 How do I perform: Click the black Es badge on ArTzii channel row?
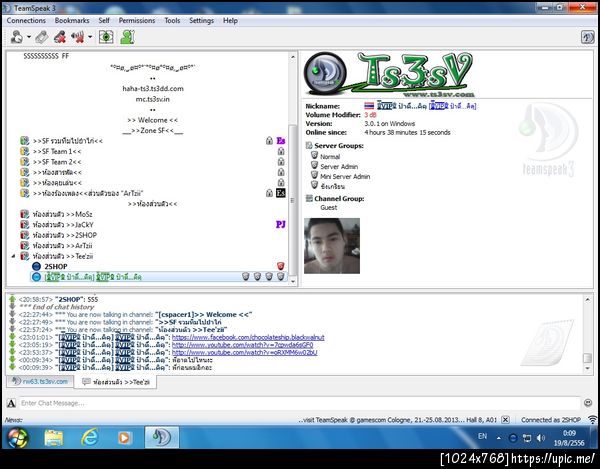click(x=281, y=193)
